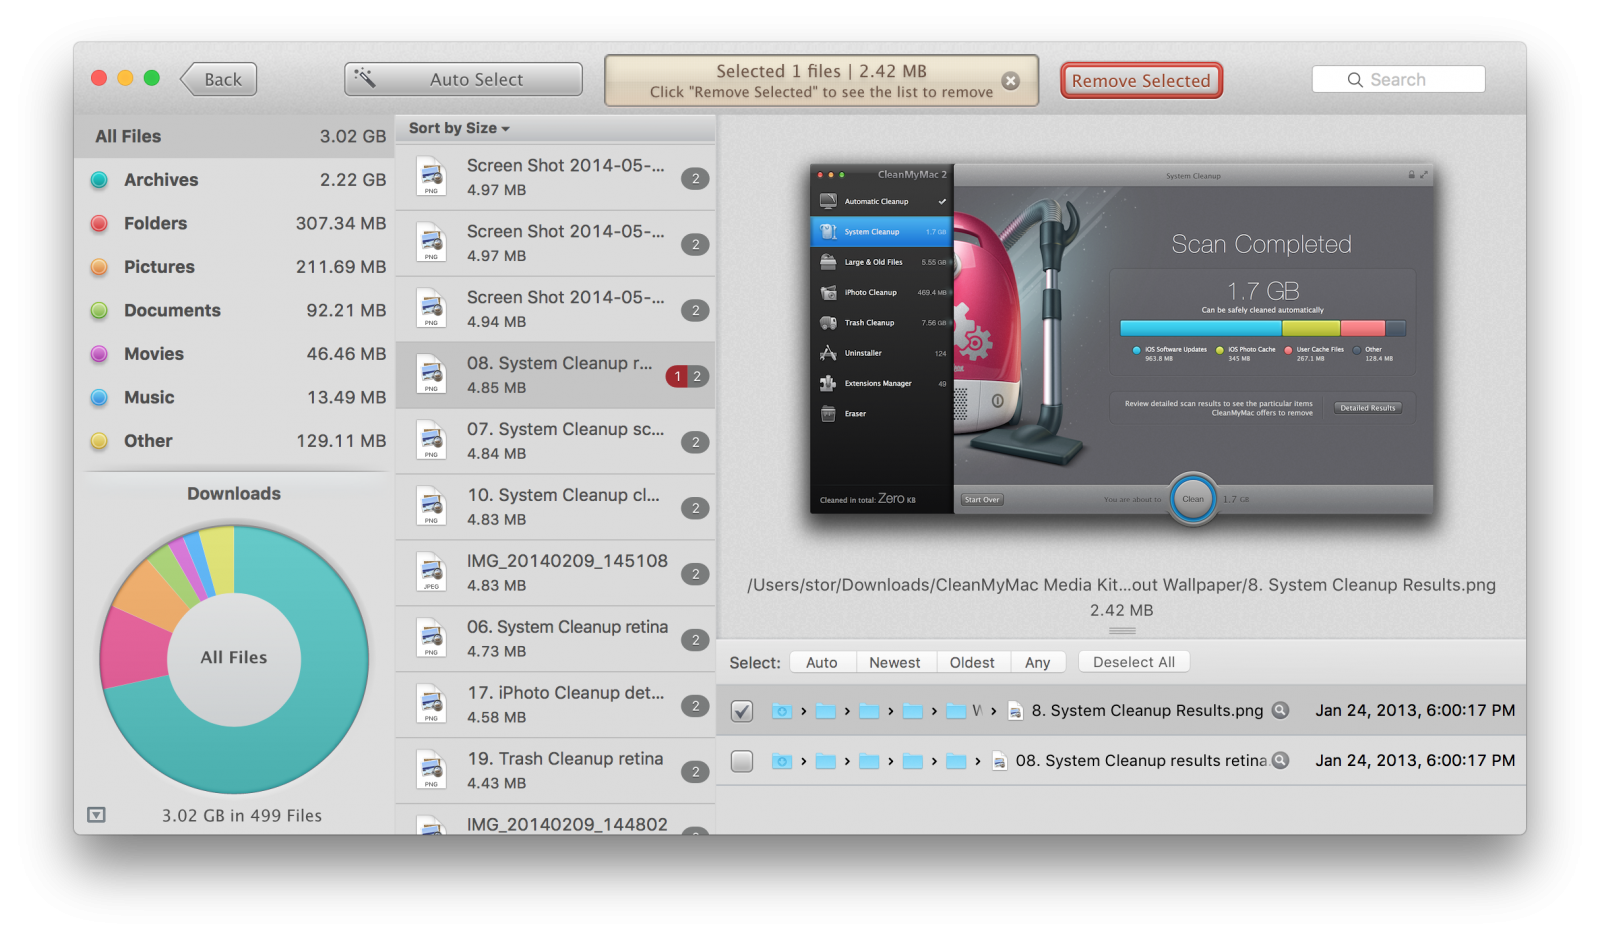Viewport: 1600px width, 940px height.
Task: Reveal 8. System Cleanup Results.png using its magnifier
Action: click(1280, 710)
